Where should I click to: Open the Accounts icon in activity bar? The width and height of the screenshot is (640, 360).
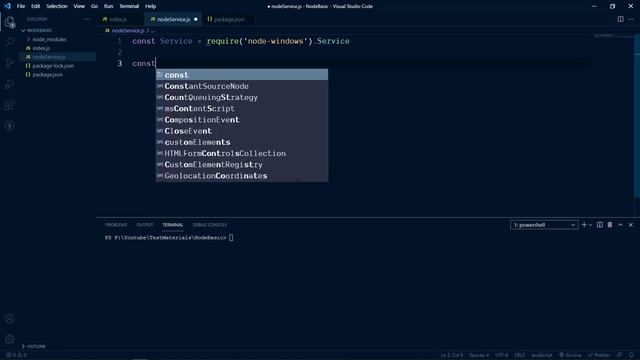pos(10,318)
